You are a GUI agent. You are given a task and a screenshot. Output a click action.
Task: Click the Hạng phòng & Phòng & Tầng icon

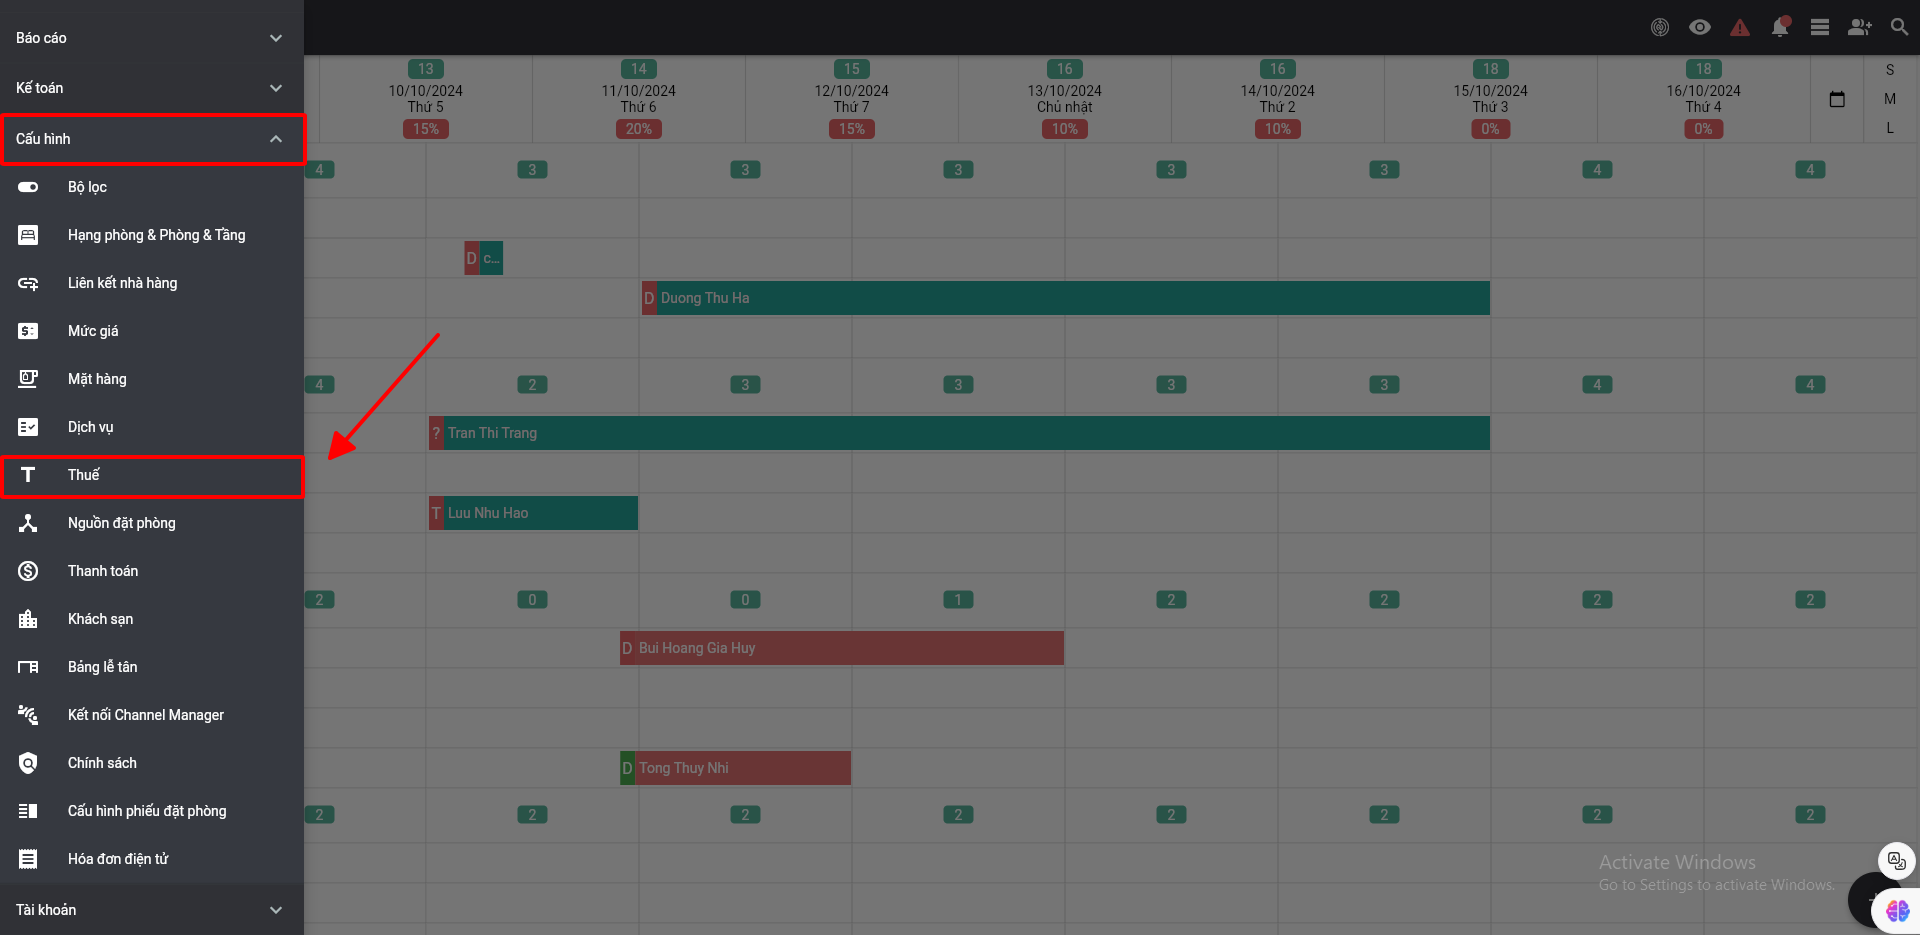[28, 235]
